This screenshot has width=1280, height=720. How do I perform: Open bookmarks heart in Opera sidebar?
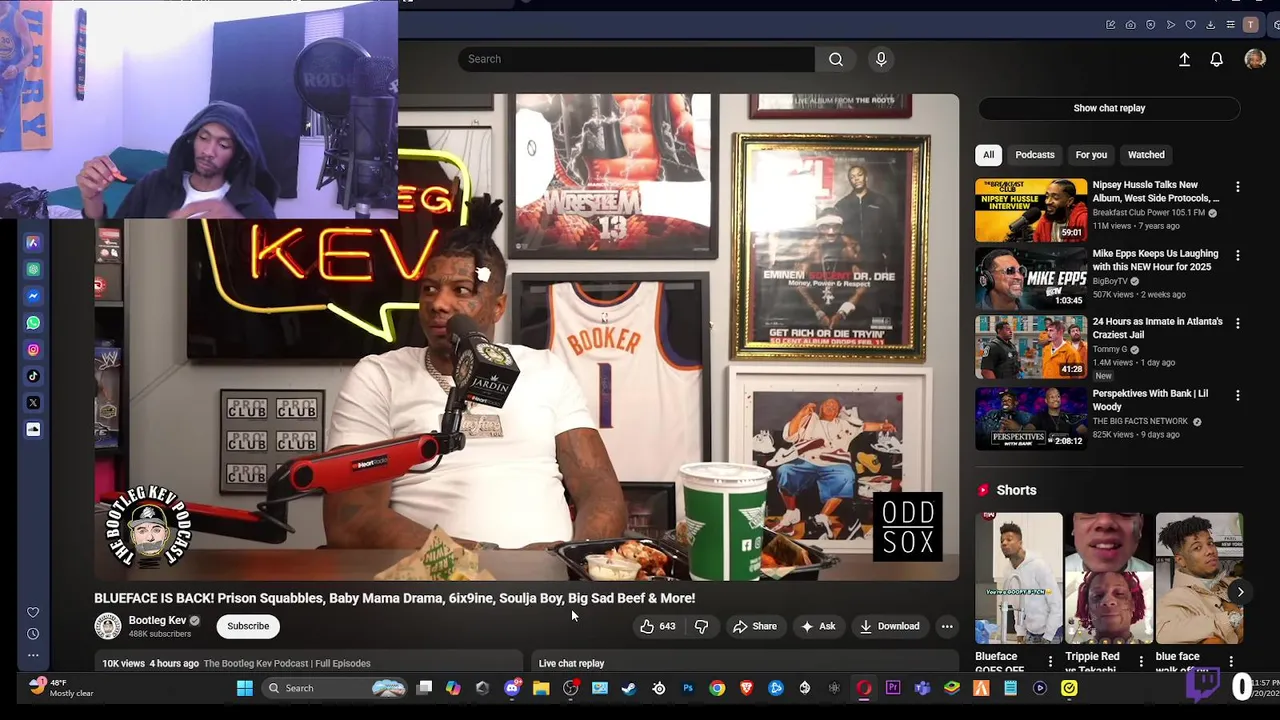pos(33,612)
